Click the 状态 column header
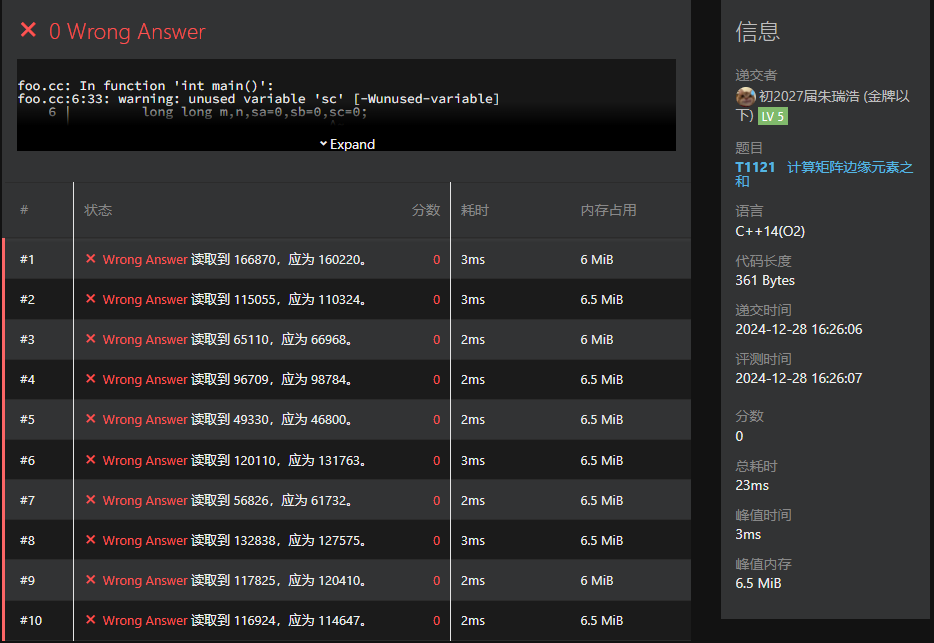This screenshot has width=934, height=643. pos(98,210)
